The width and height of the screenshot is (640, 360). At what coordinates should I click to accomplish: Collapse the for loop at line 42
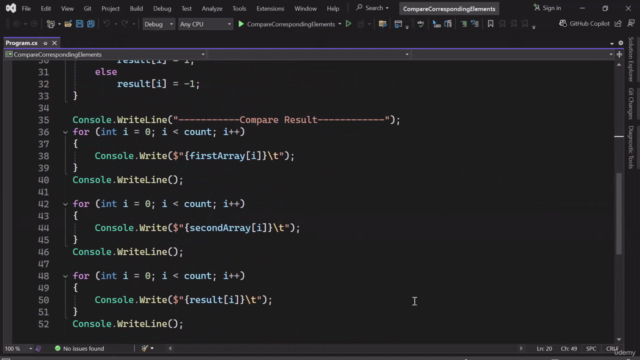click(65, 204)
